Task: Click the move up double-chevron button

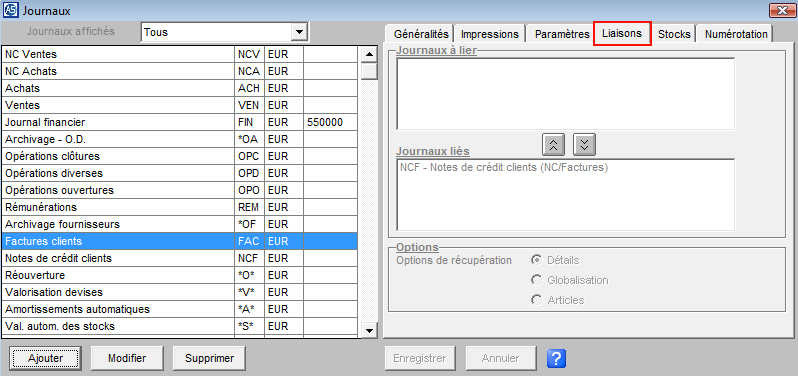Action: (554, 144)
